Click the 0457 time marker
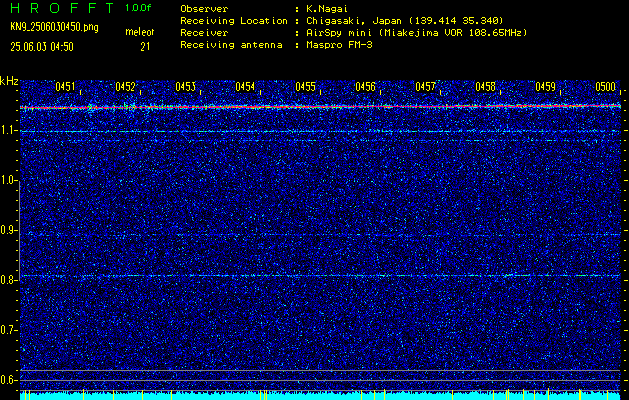This screenshot has width=629, height=400. (x=425, y=87)
